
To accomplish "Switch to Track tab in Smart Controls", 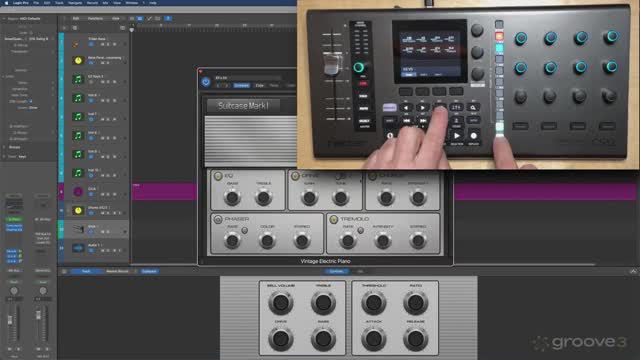I will 86,271.
